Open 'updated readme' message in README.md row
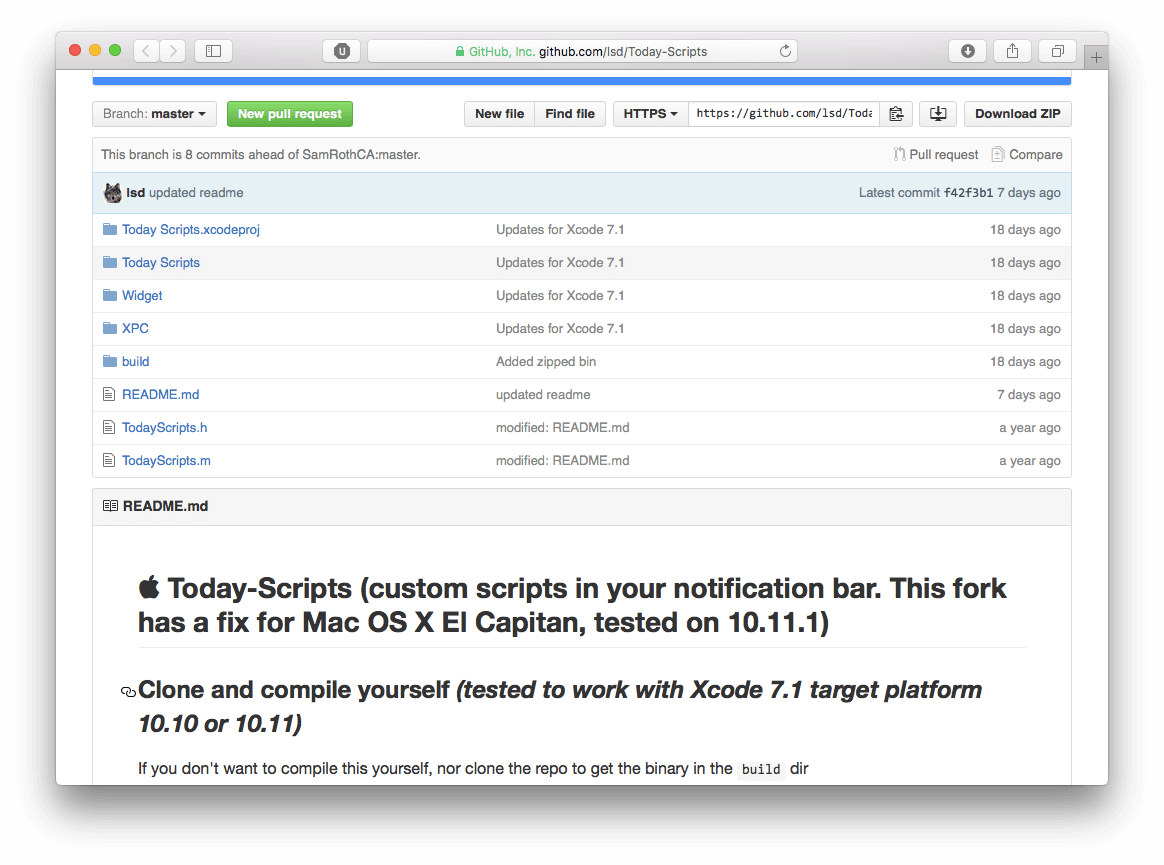1164x865 pixels. 543,394
